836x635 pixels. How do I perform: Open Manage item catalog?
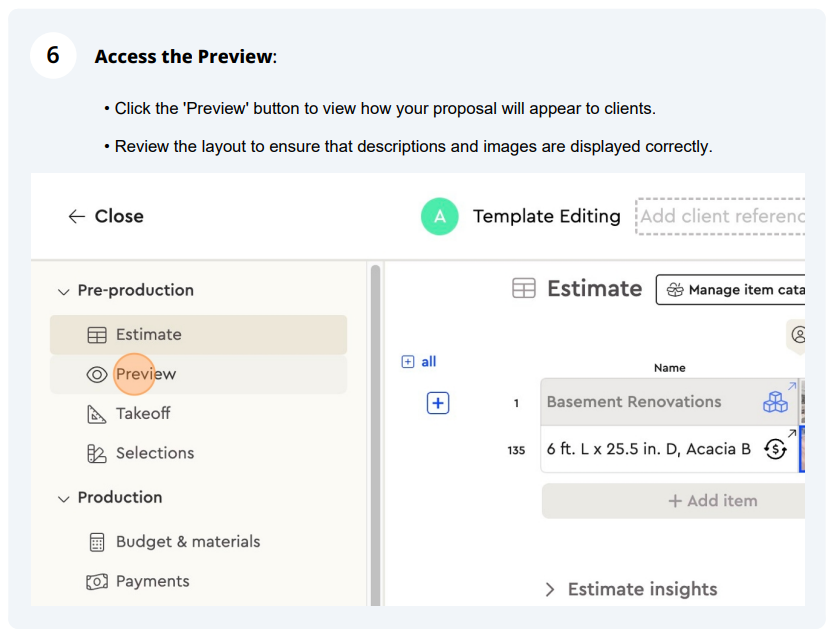730,290
